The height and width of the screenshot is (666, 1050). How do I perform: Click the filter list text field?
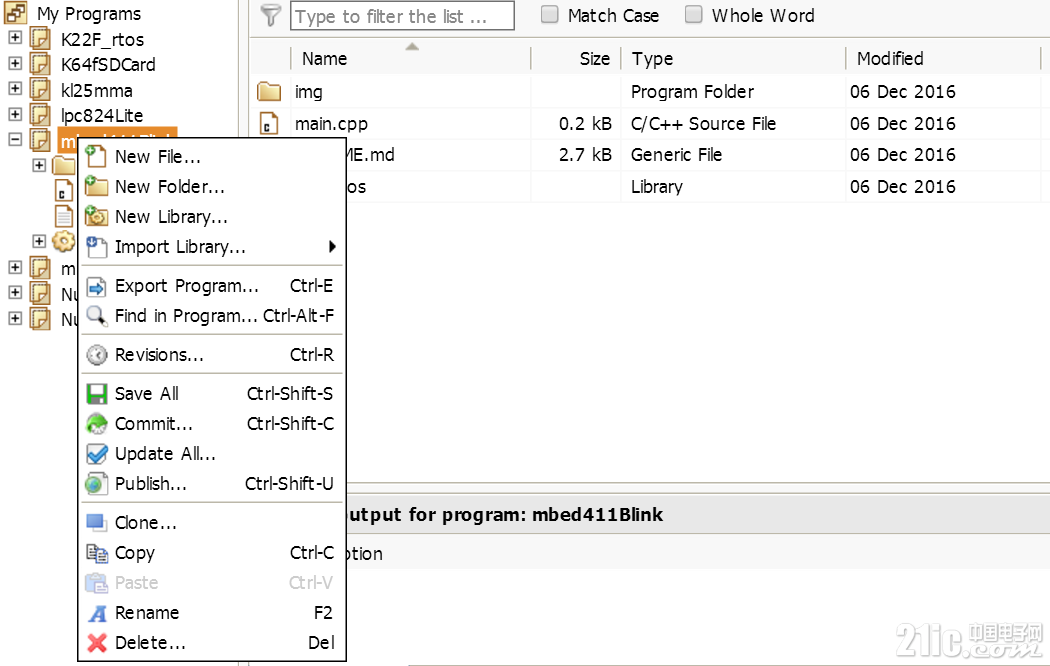(x=402, y=15)
